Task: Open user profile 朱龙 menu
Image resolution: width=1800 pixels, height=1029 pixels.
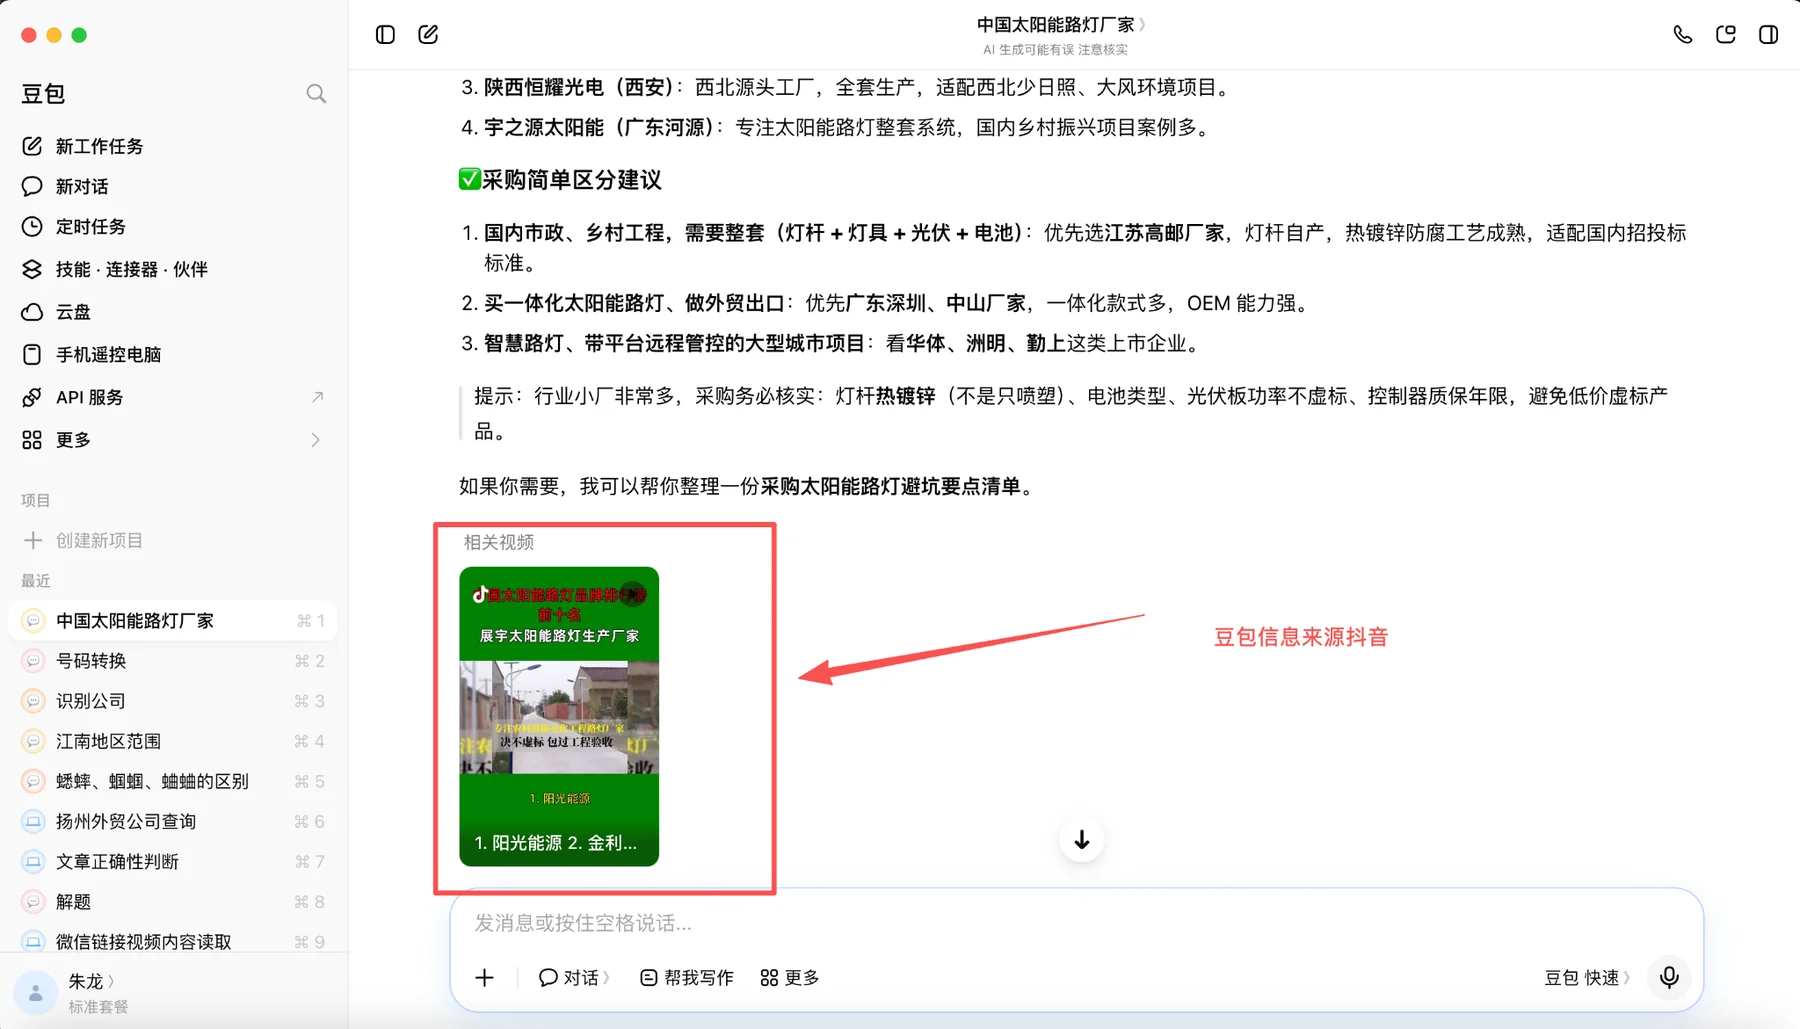Action: pyautogui.click(x=91, y=981)
